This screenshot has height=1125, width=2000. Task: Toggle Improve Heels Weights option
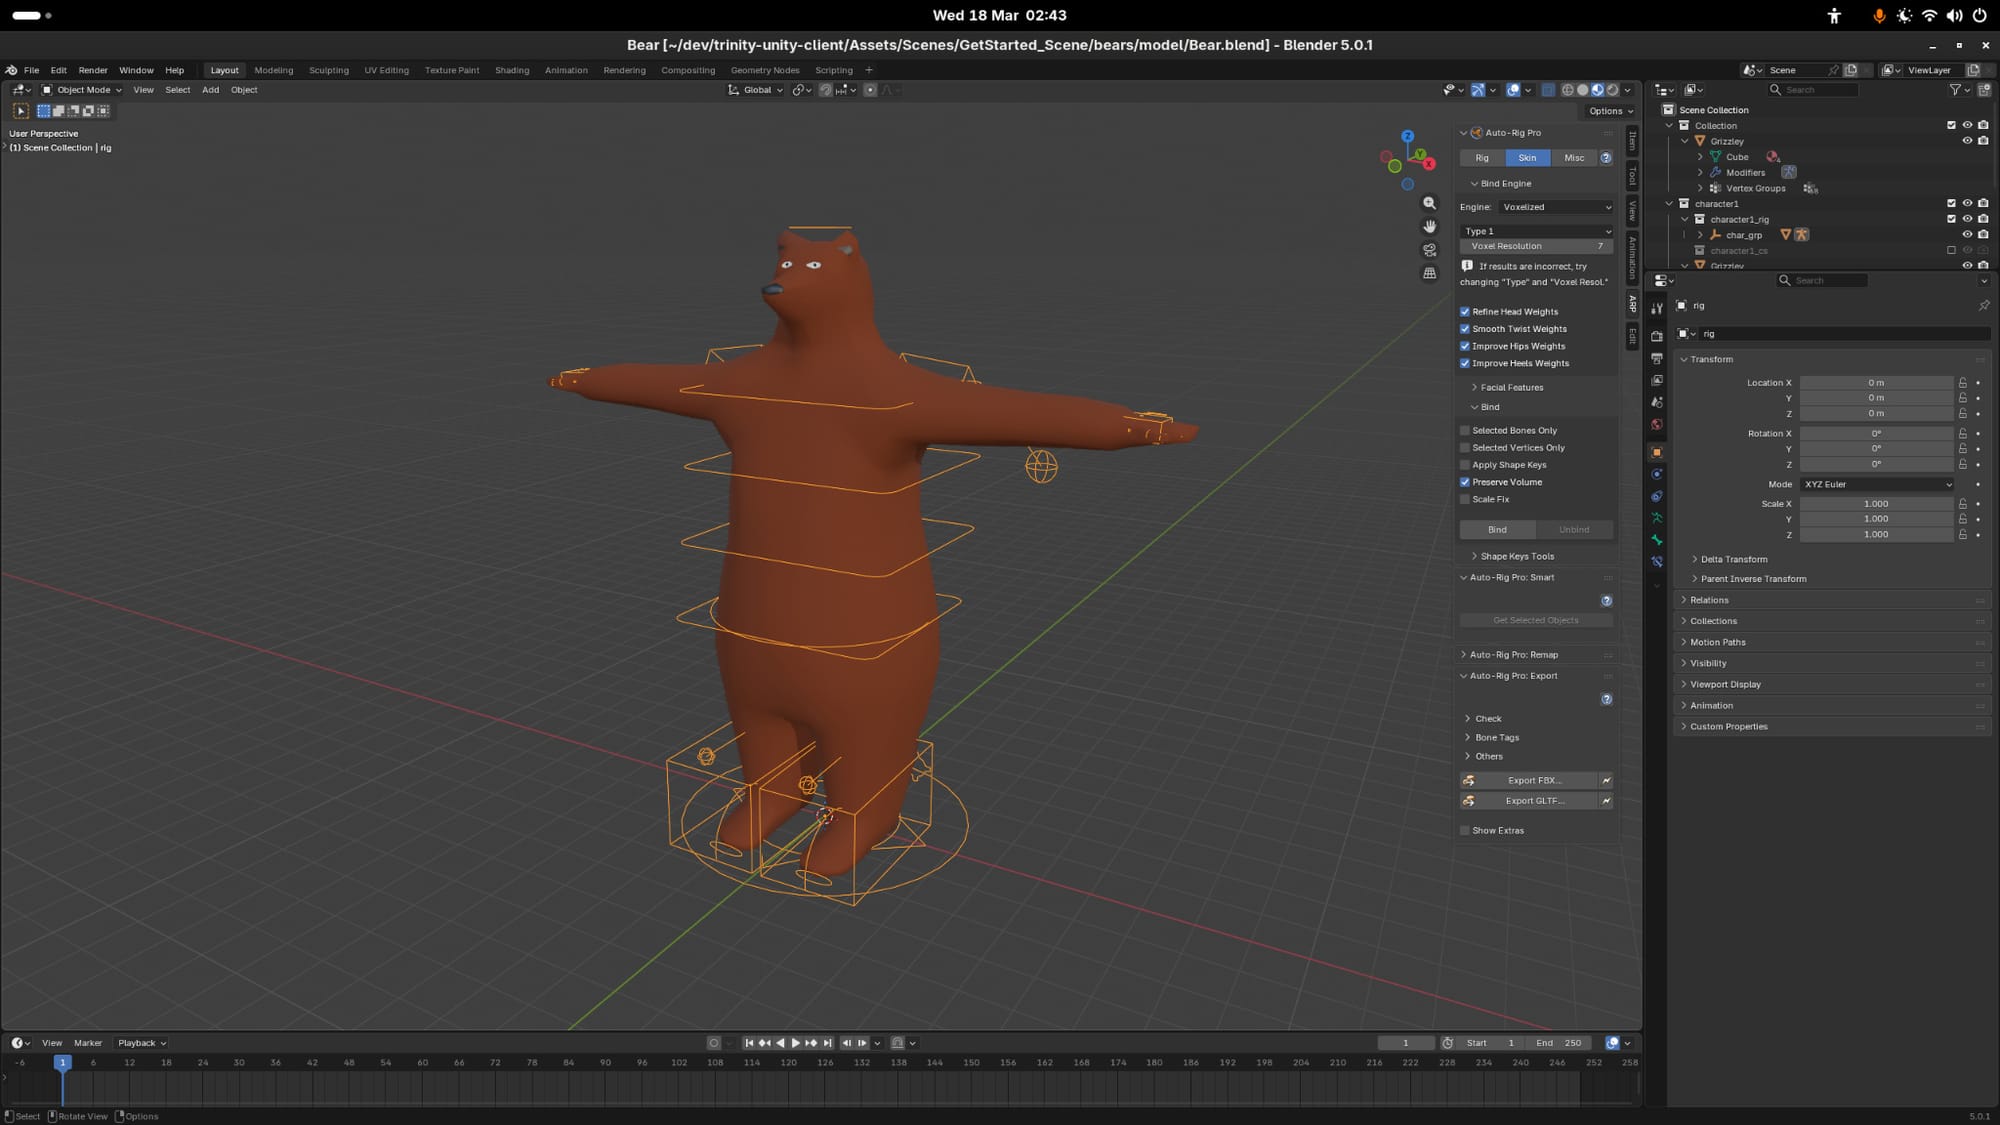[1465, 363]
